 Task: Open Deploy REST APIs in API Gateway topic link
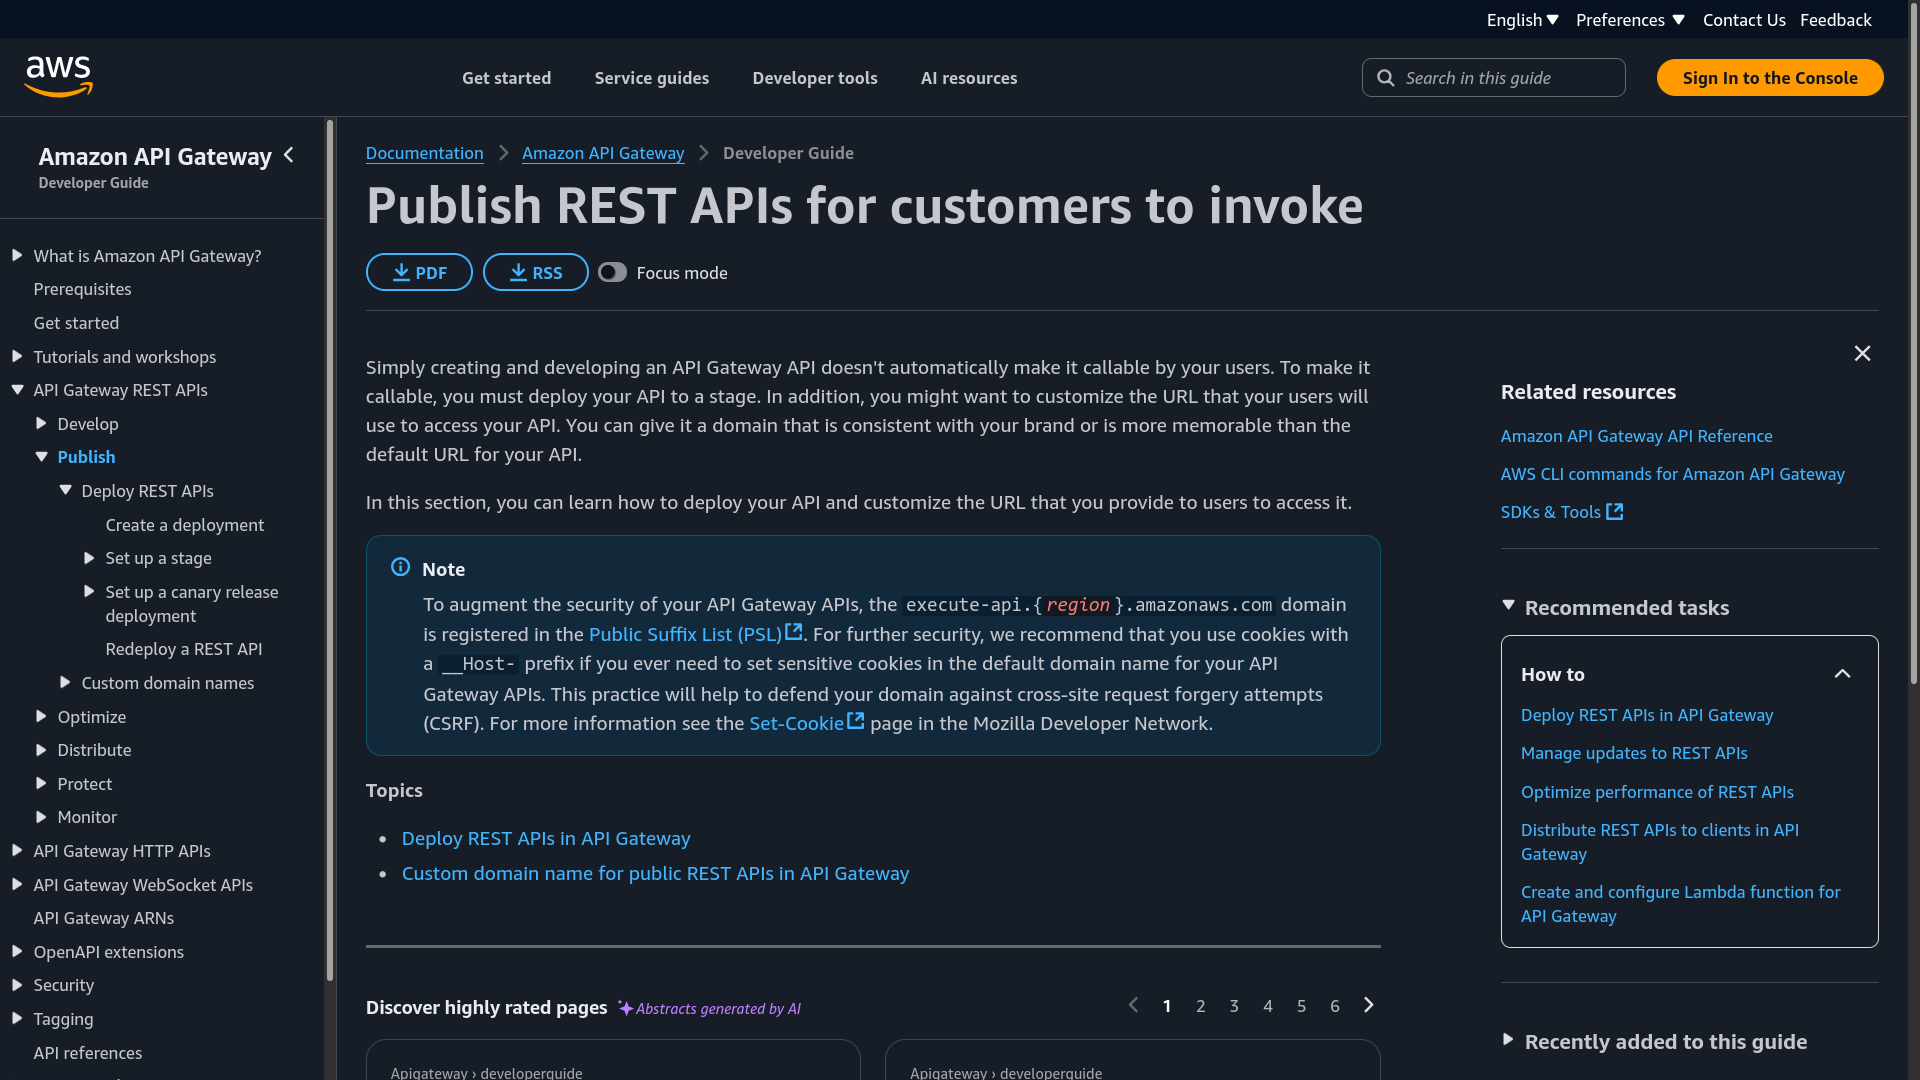click(546, 838)
